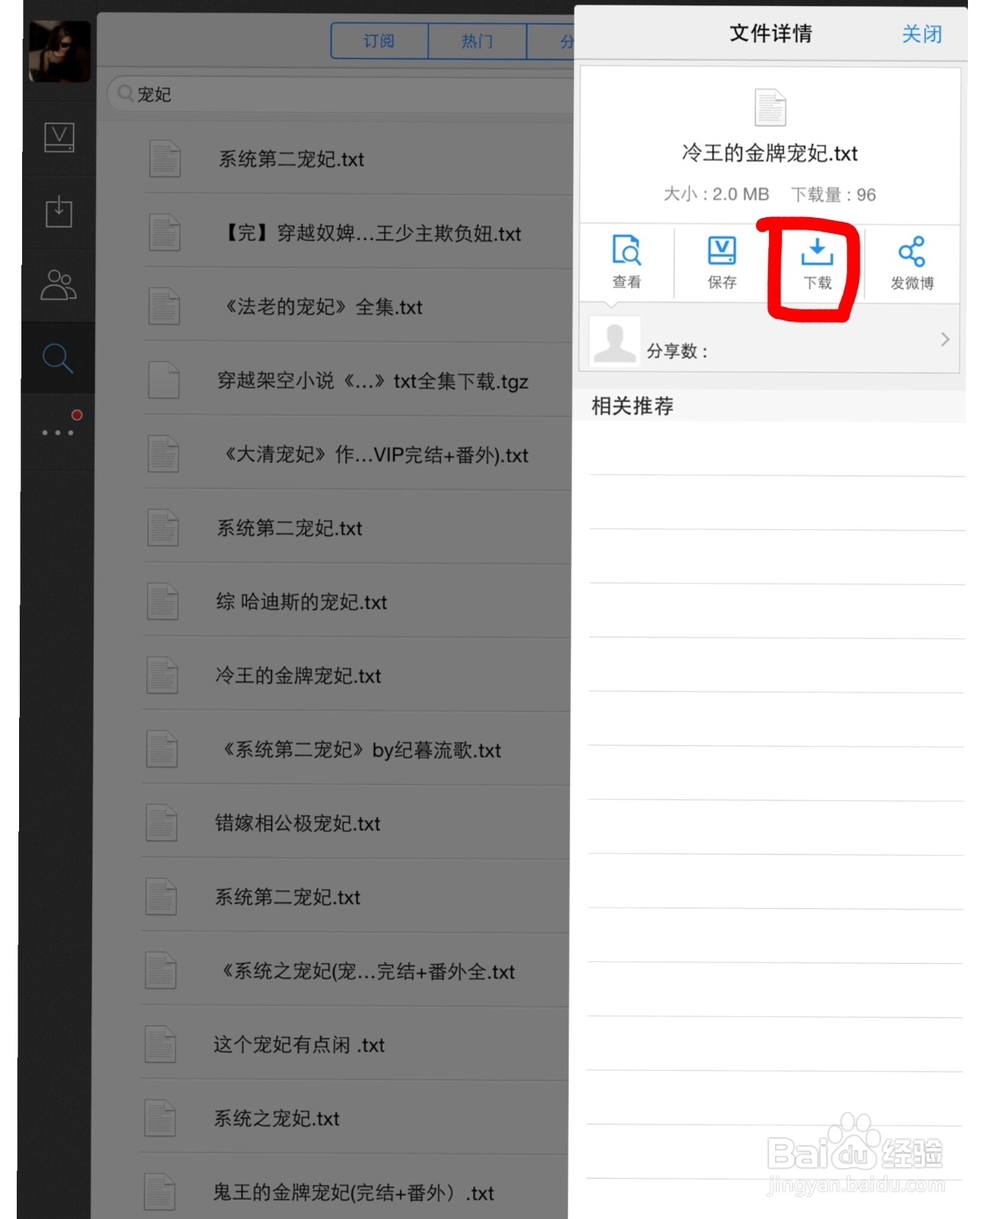Screen dimensions: 1000x1219
Task: Open 穿越架空小说《…》txt全集下载.tgz
Action: [358, 381]
